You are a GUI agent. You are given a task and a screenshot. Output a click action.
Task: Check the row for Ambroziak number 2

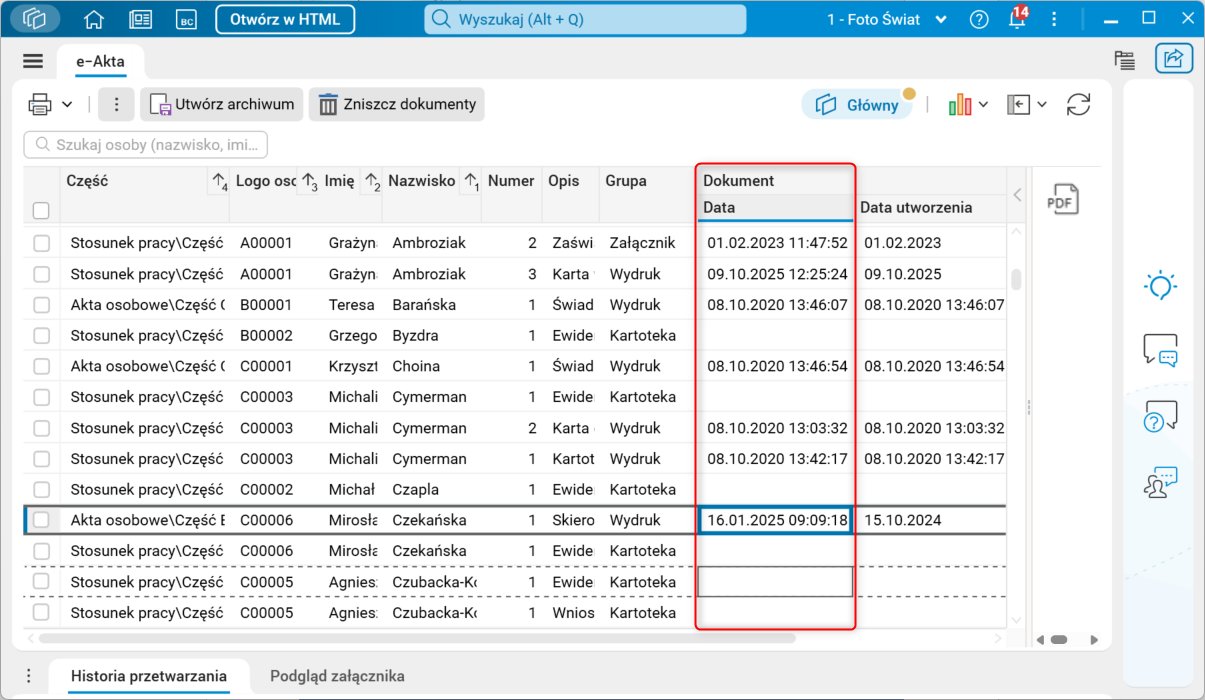coord(41,243)
